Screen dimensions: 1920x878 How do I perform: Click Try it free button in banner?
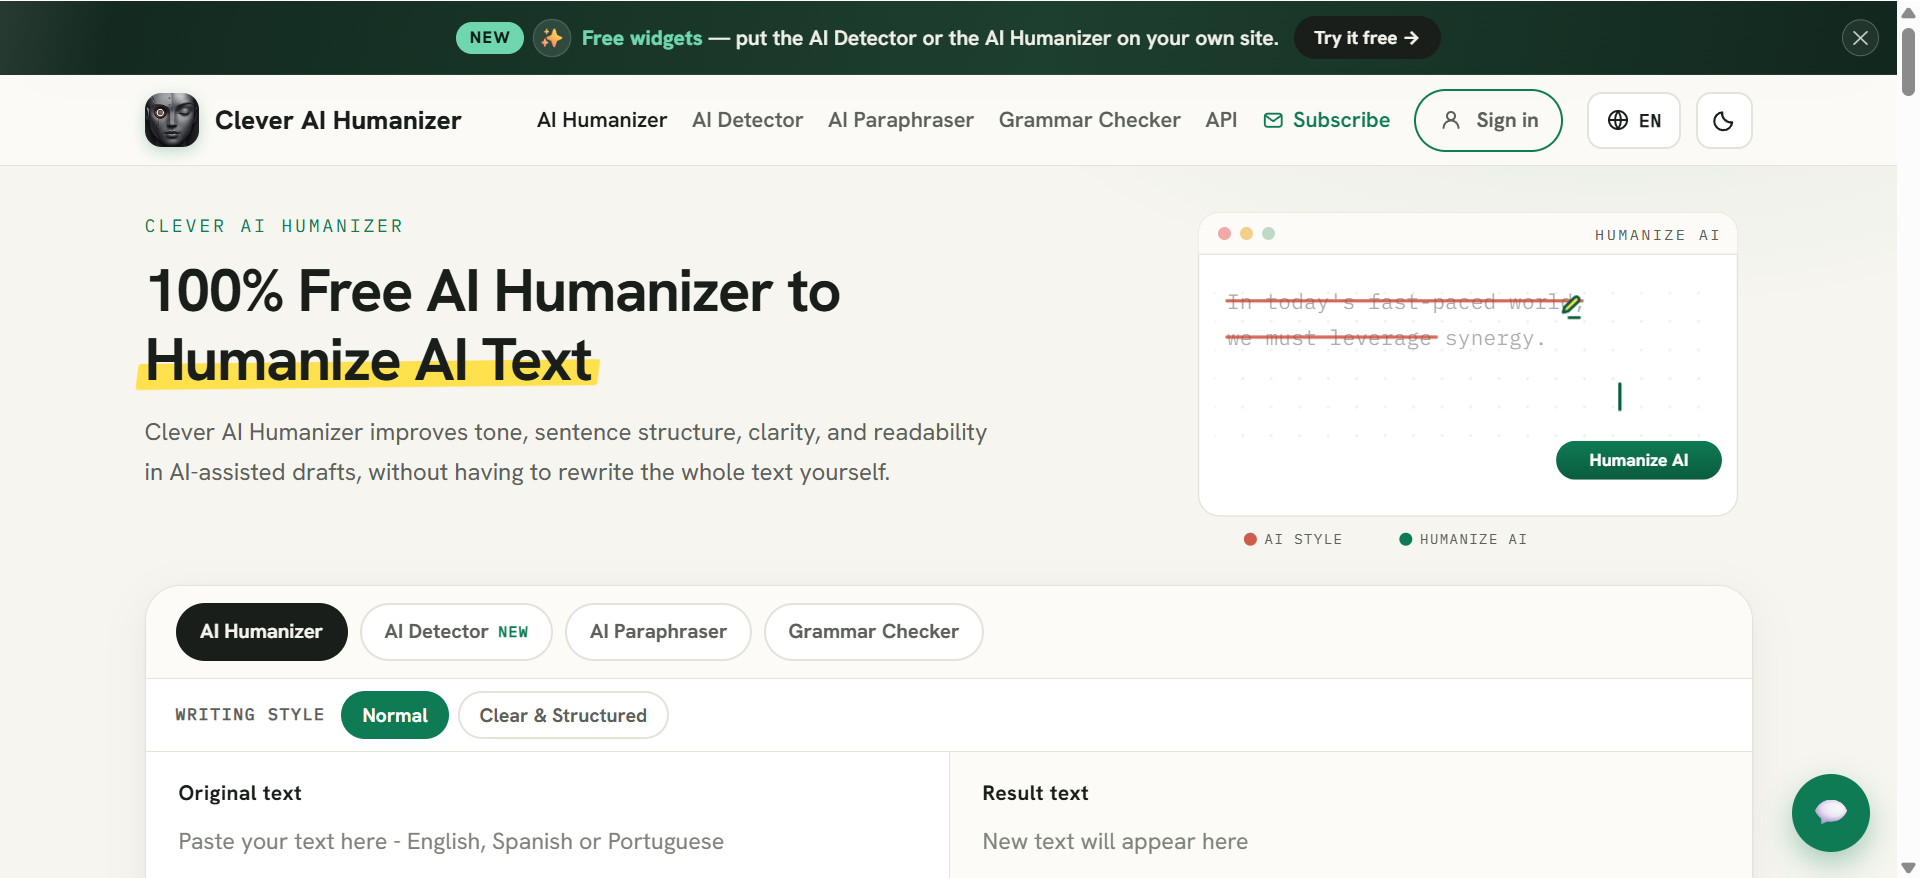point(1367,38)
